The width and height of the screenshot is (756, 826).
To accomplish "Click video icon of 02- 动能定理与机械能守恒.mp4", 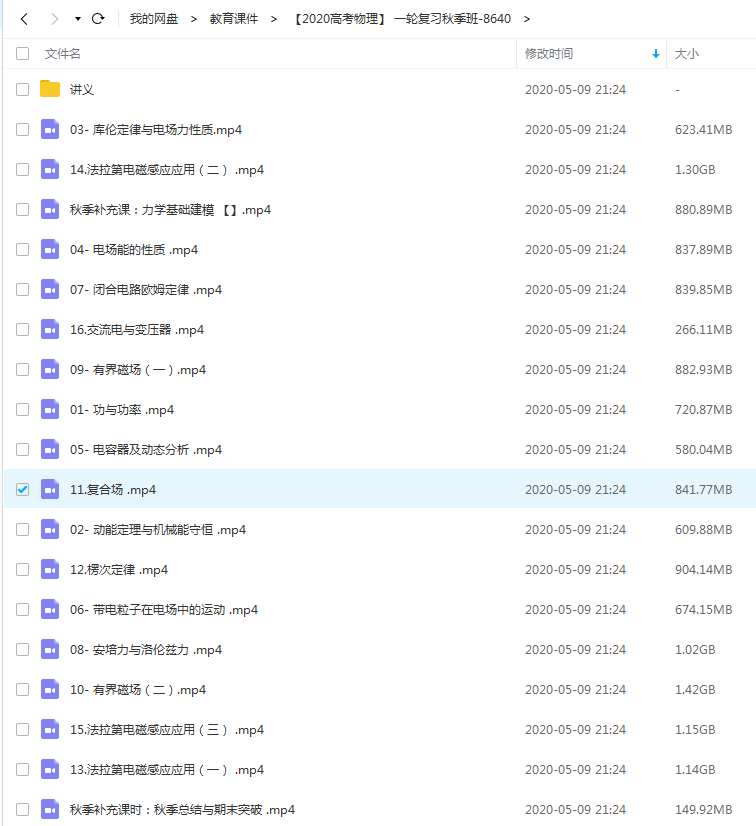I will (50, 529).
